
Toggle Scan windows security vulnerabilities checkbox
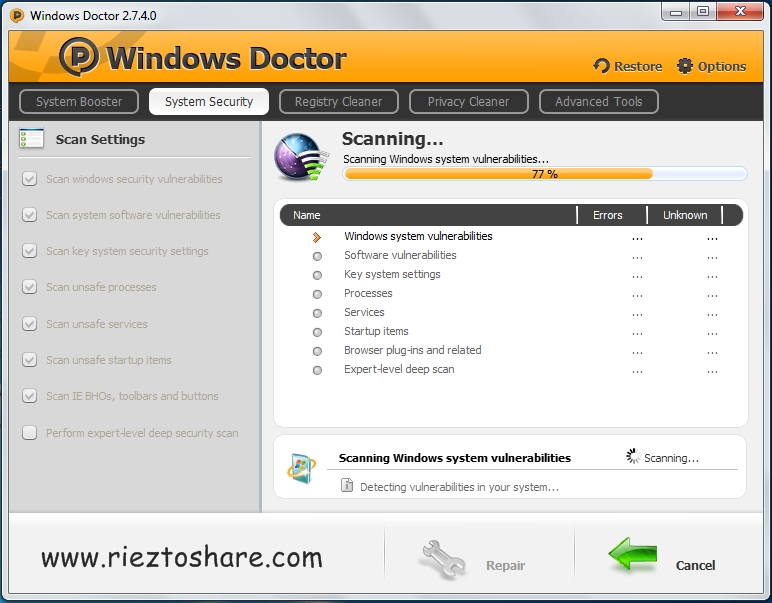coord(30,179)
